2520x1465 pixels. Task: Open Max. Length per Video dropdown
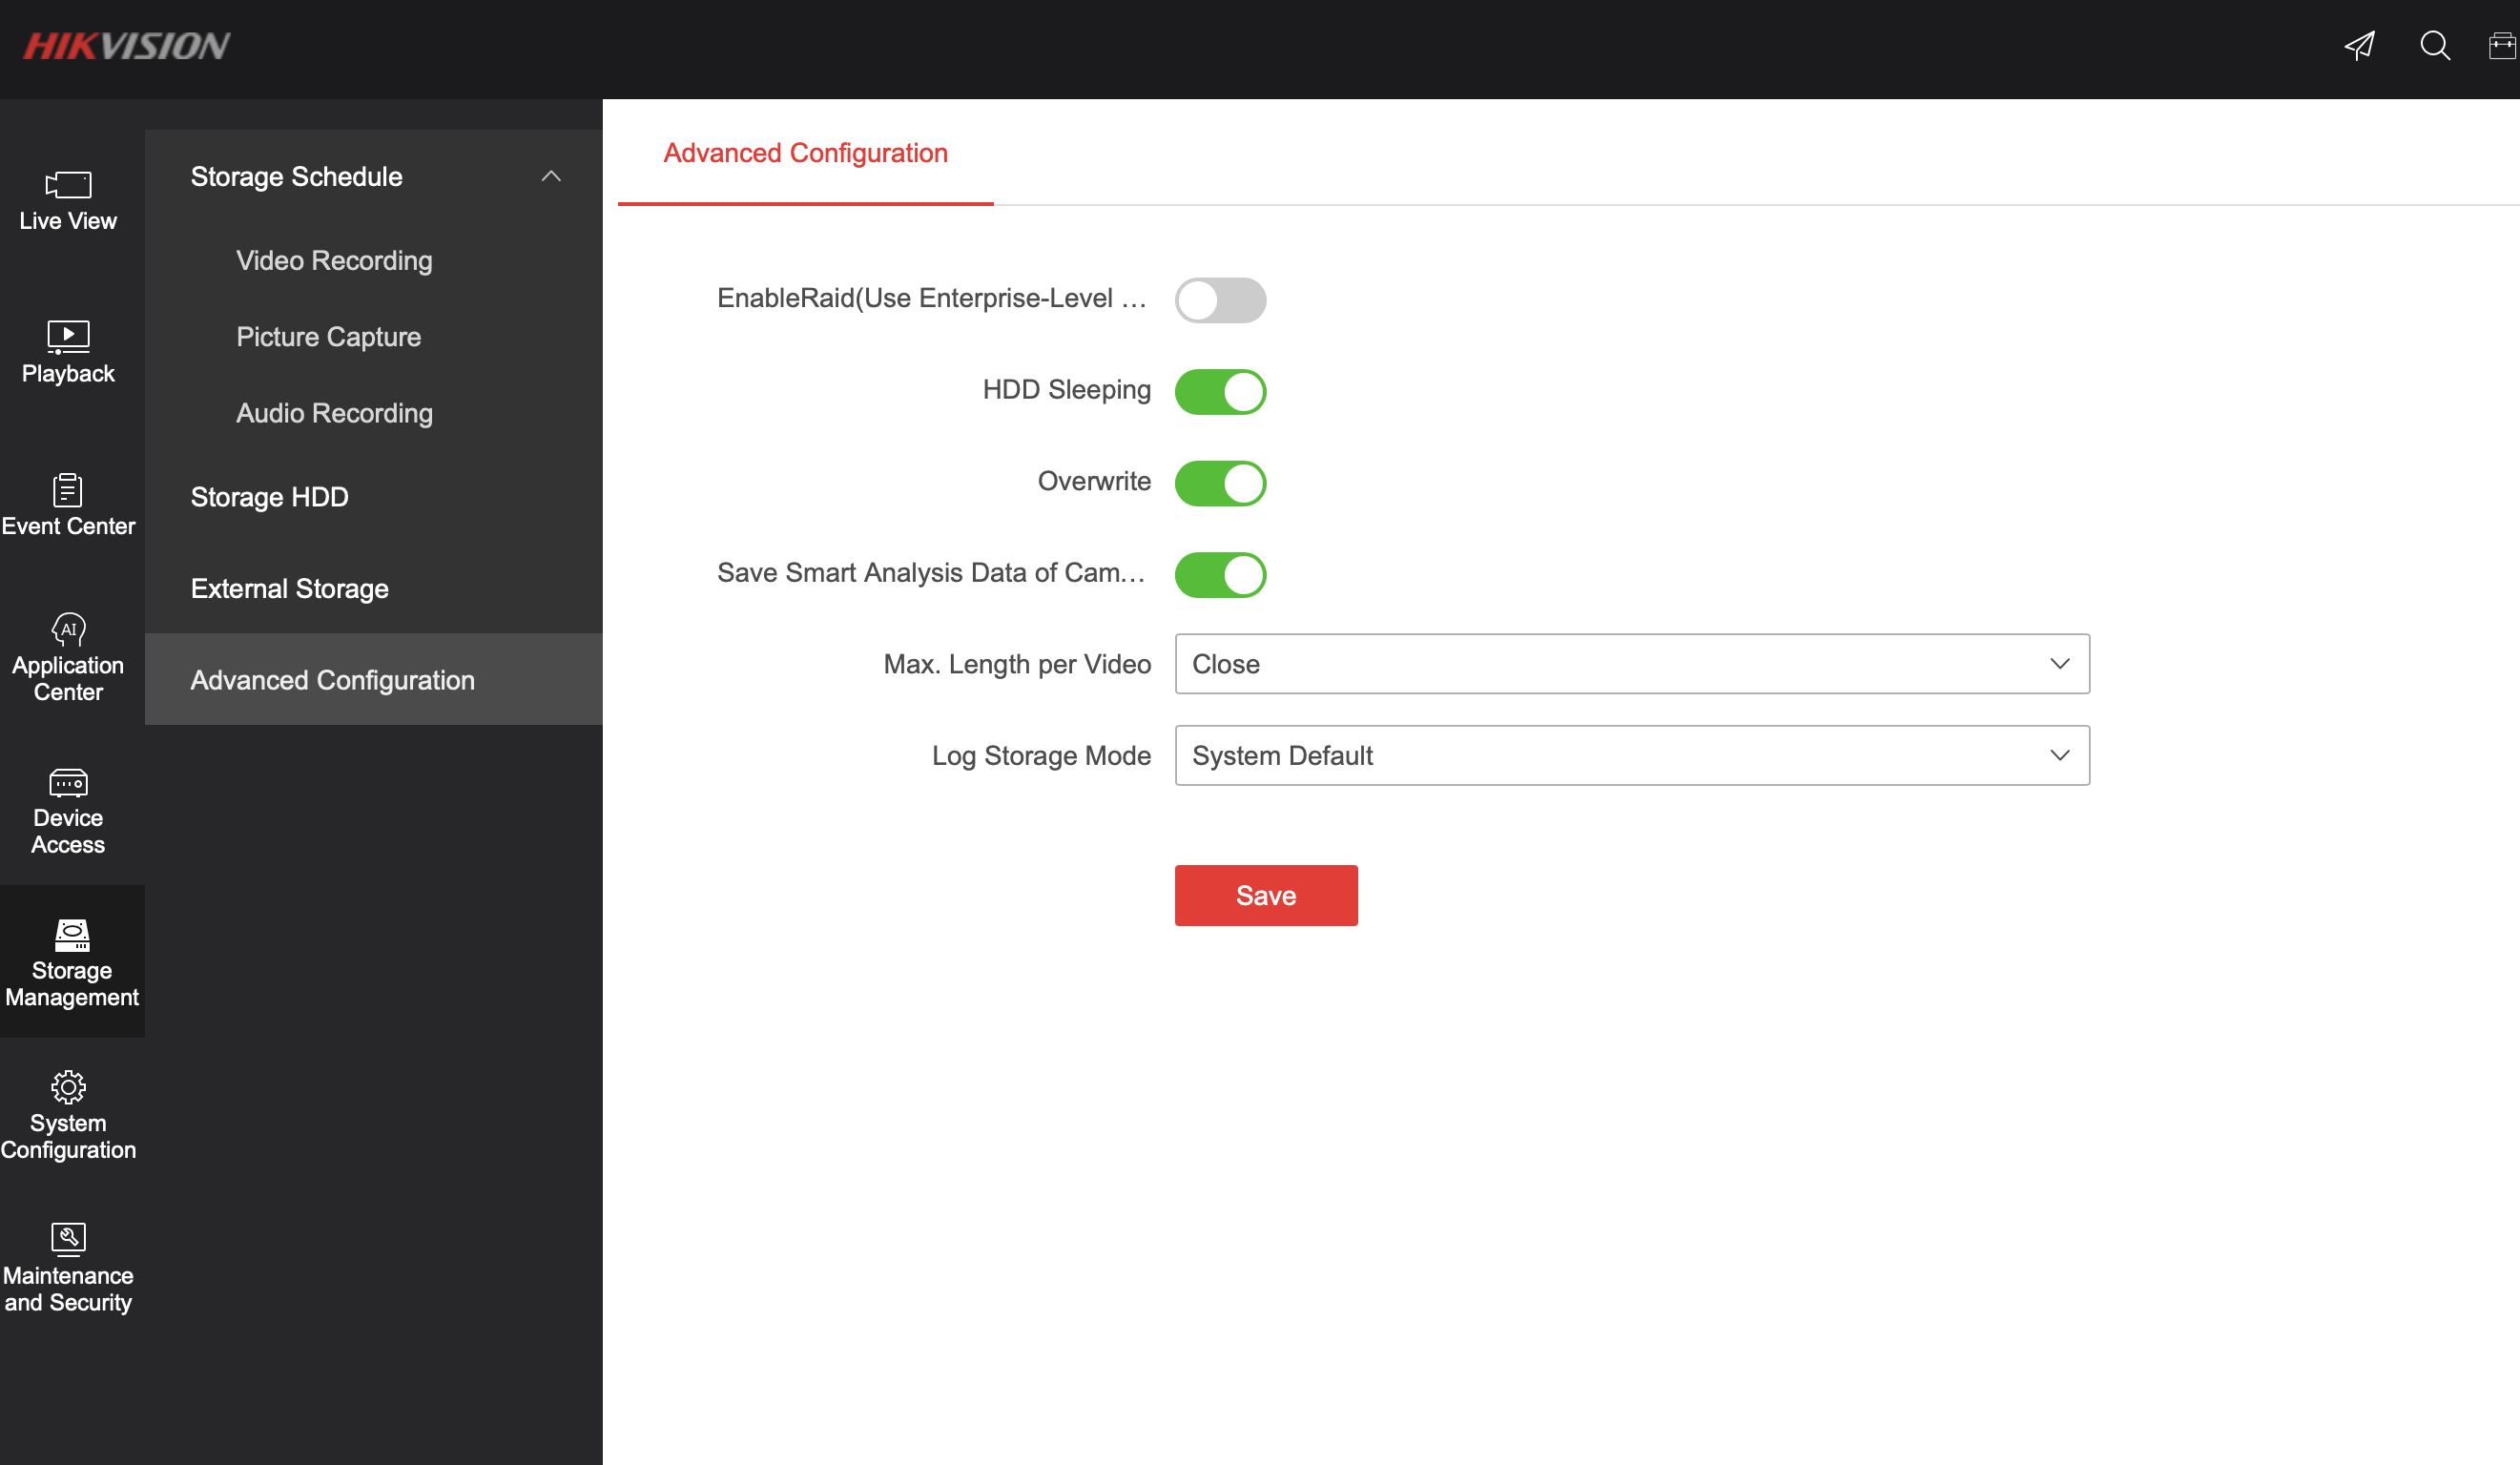tap(1631, 664)
